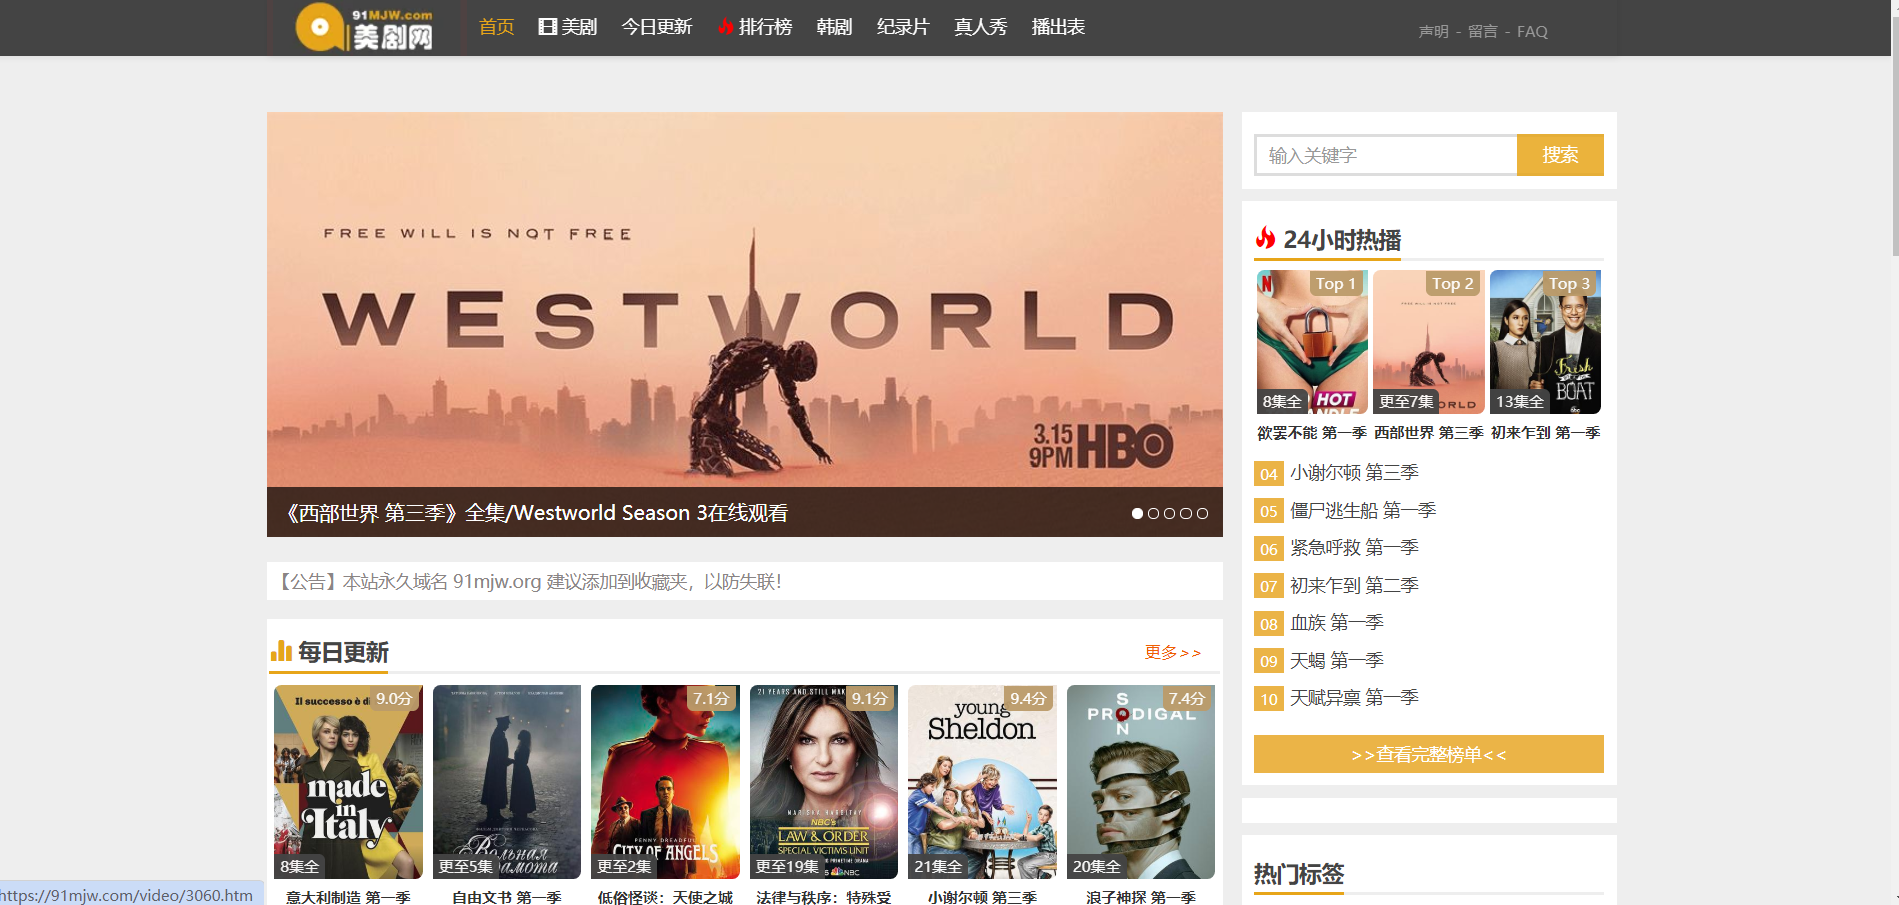Click the 05 rank badge
This screenshot has width=1899, height=905.
point(1268,511)
